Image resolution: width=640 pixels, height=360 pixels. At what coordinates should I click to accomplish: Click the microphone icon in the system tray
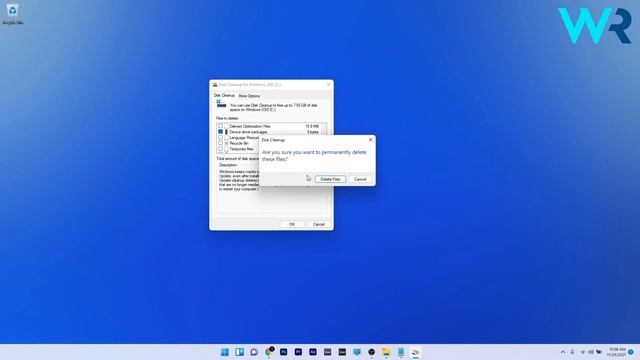coord(572,352)
